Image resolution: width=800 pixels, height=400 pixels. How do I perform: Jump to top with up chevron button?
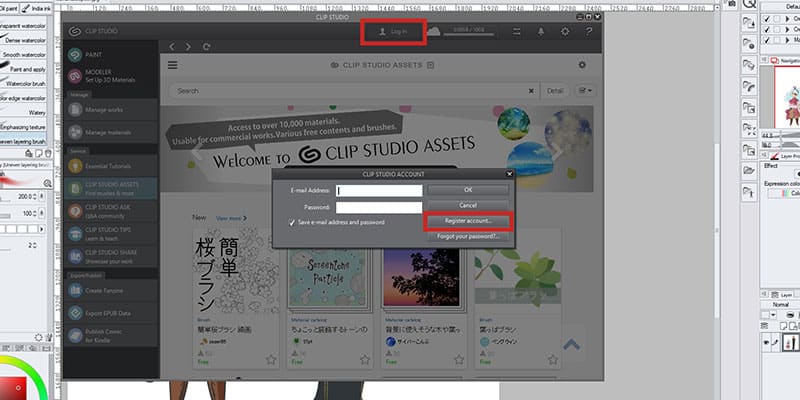[x=572, y=344]
